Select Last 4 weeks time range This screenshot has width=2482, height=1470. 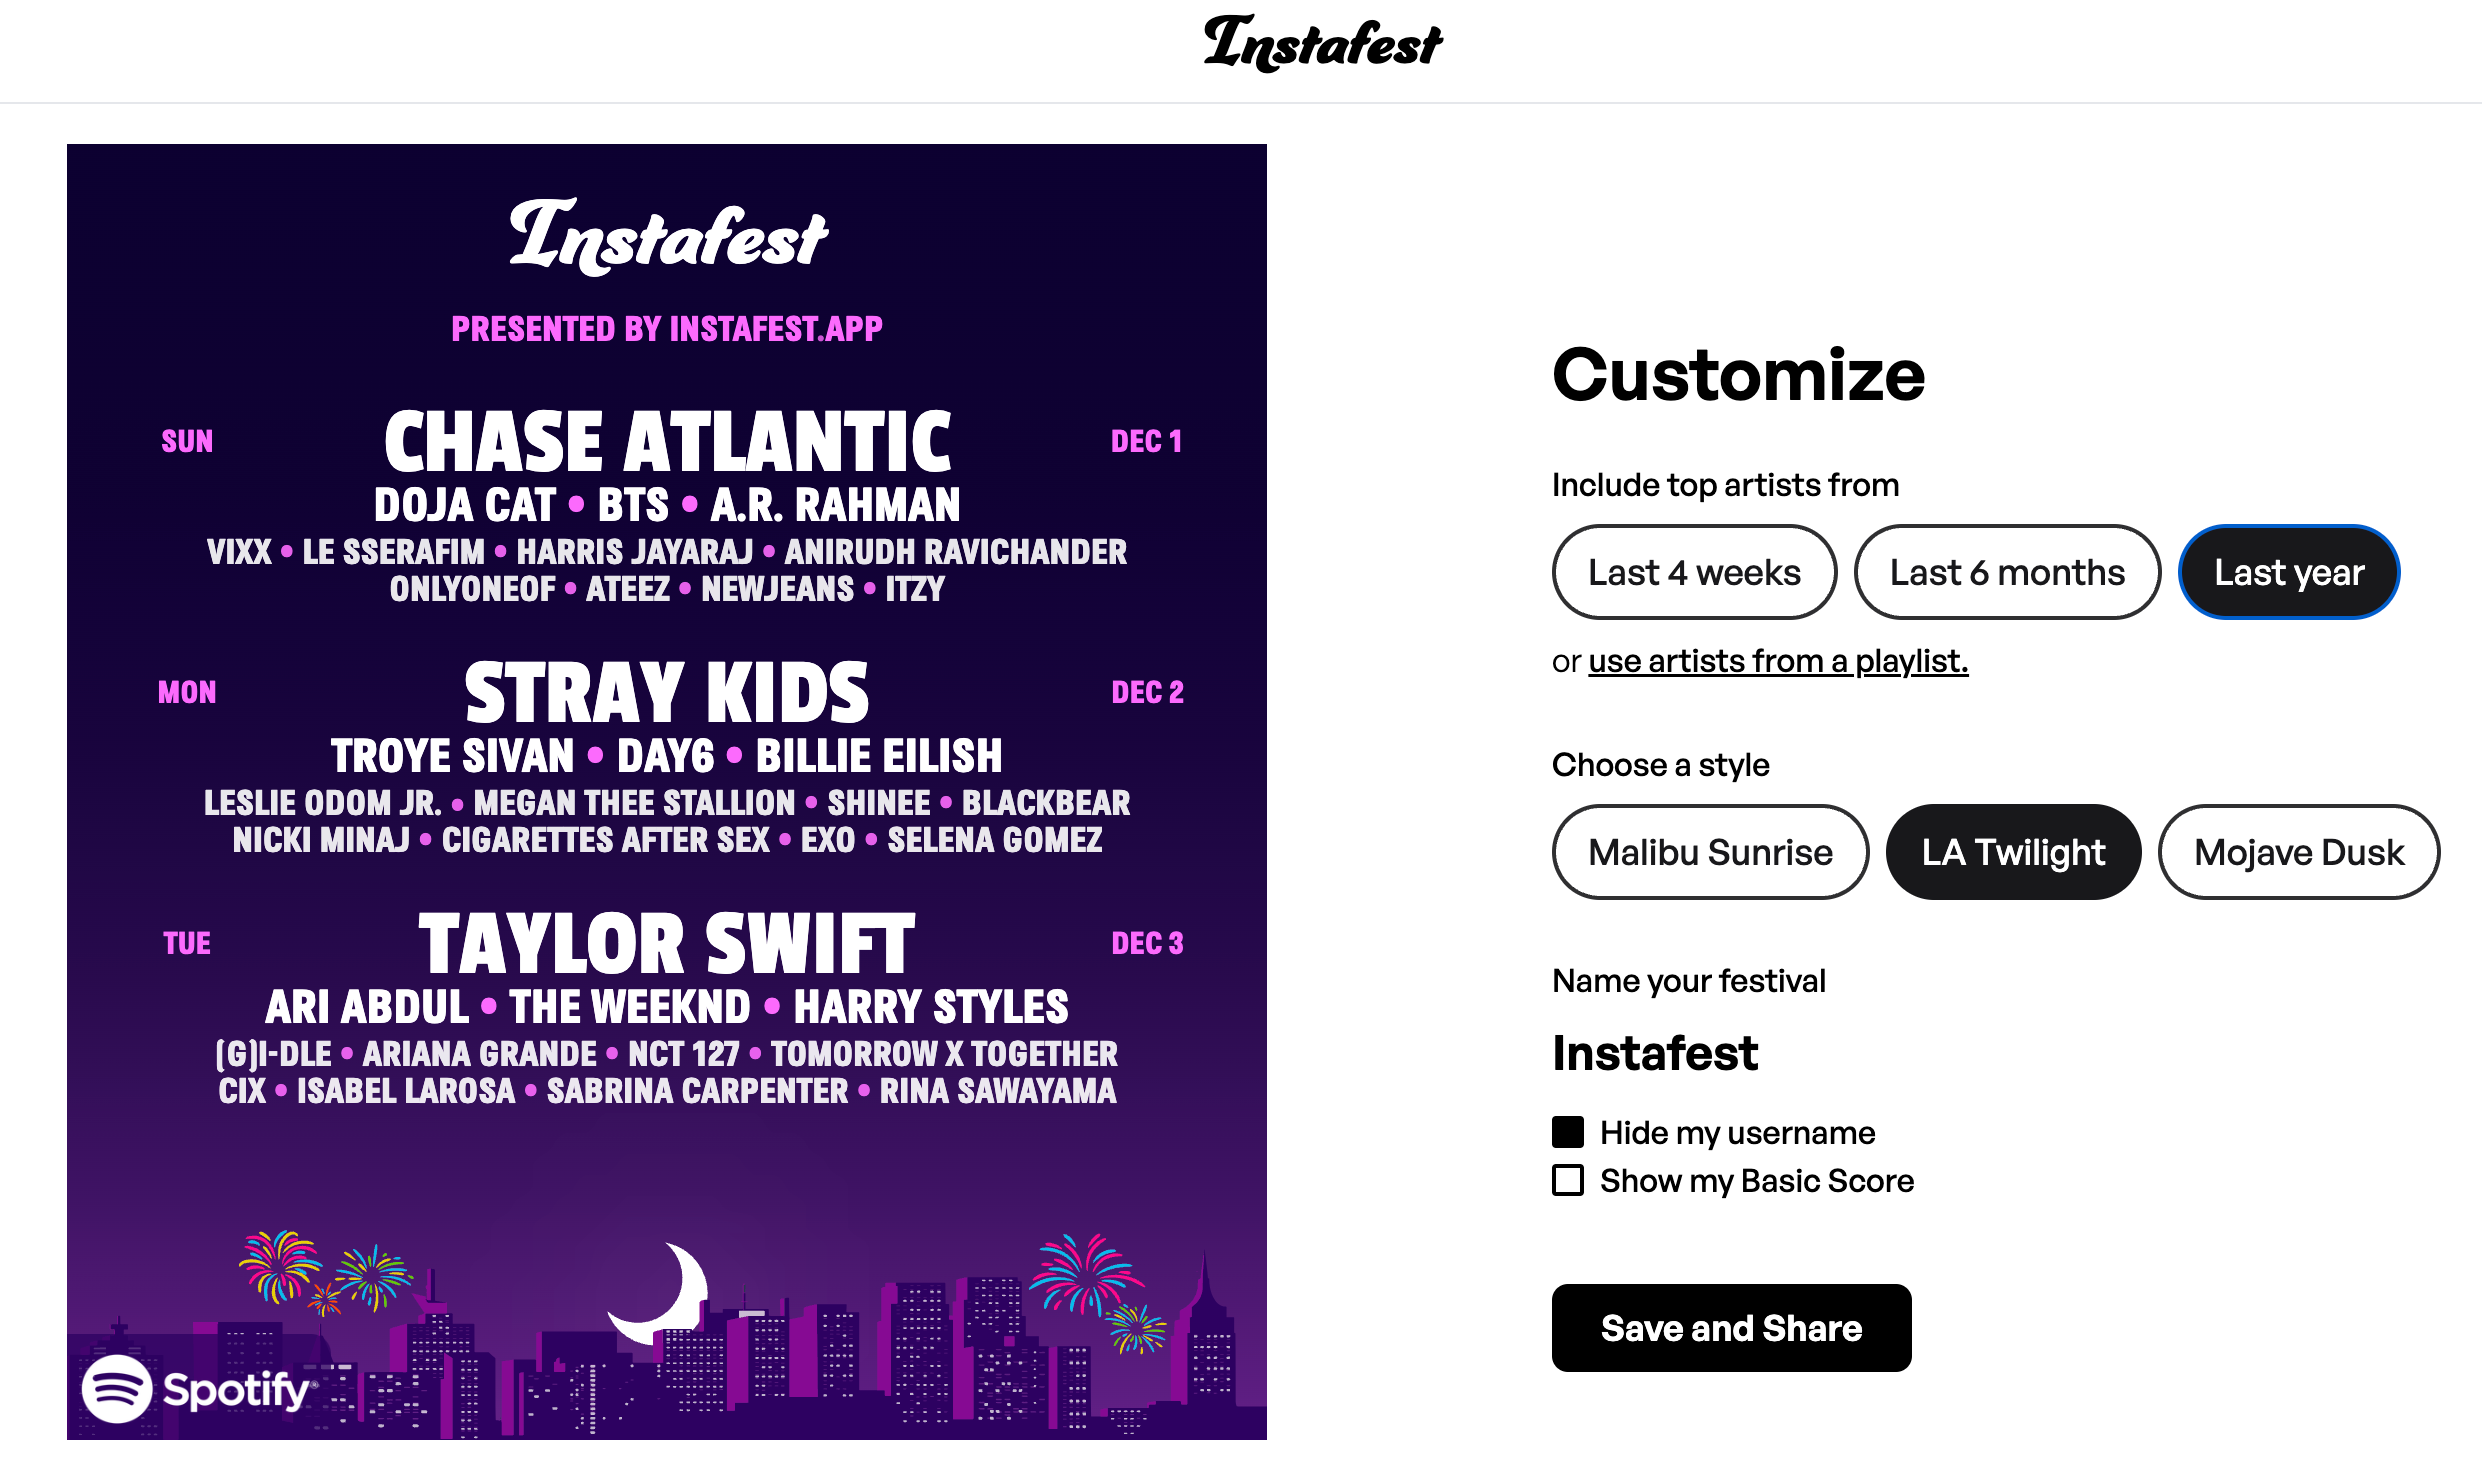click(x=1693, y=570)
